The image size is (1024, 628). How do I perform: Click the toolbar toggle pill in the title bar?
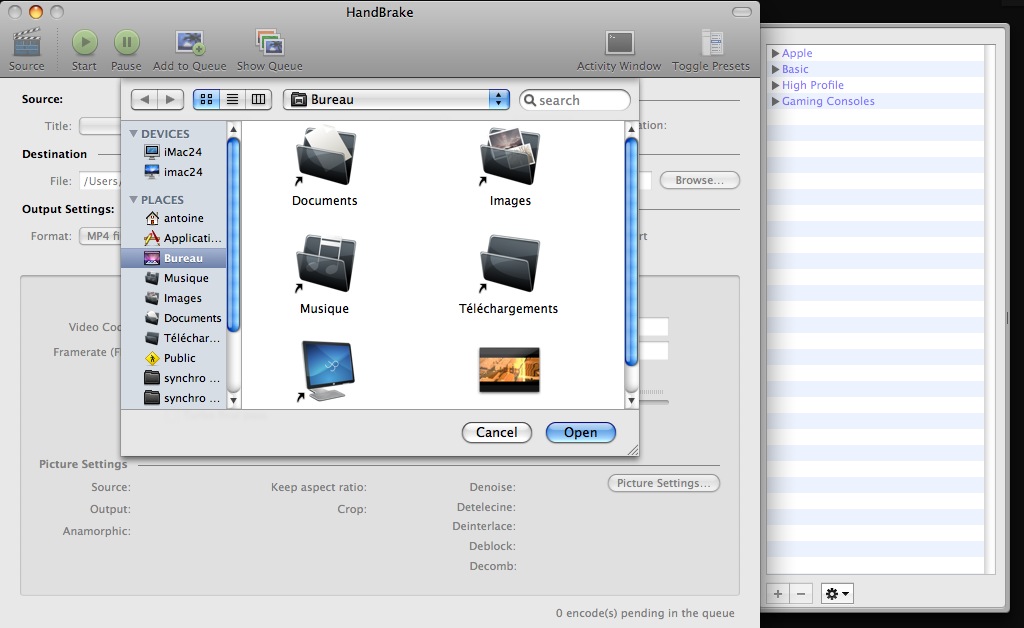click(742, 12)
